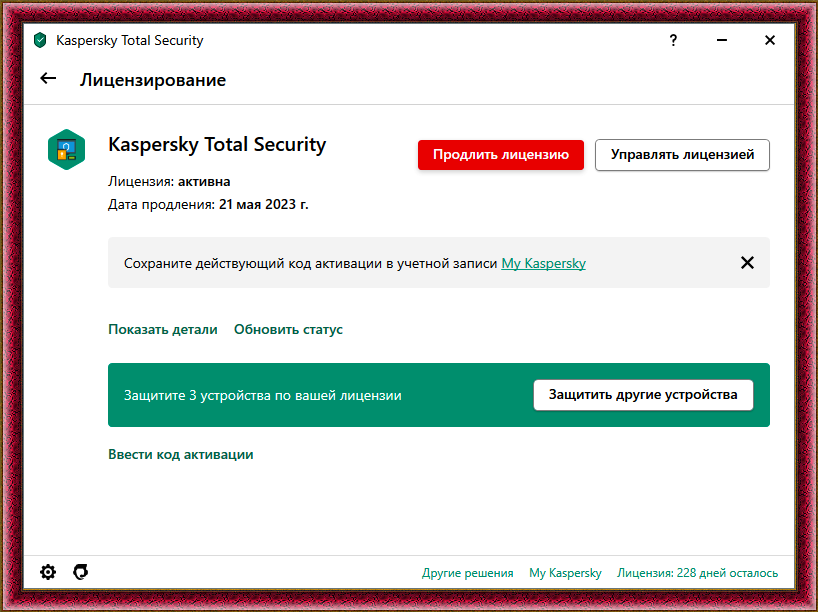Click the license status text активна
Viewport: 818px width, 612px height.
204,182
